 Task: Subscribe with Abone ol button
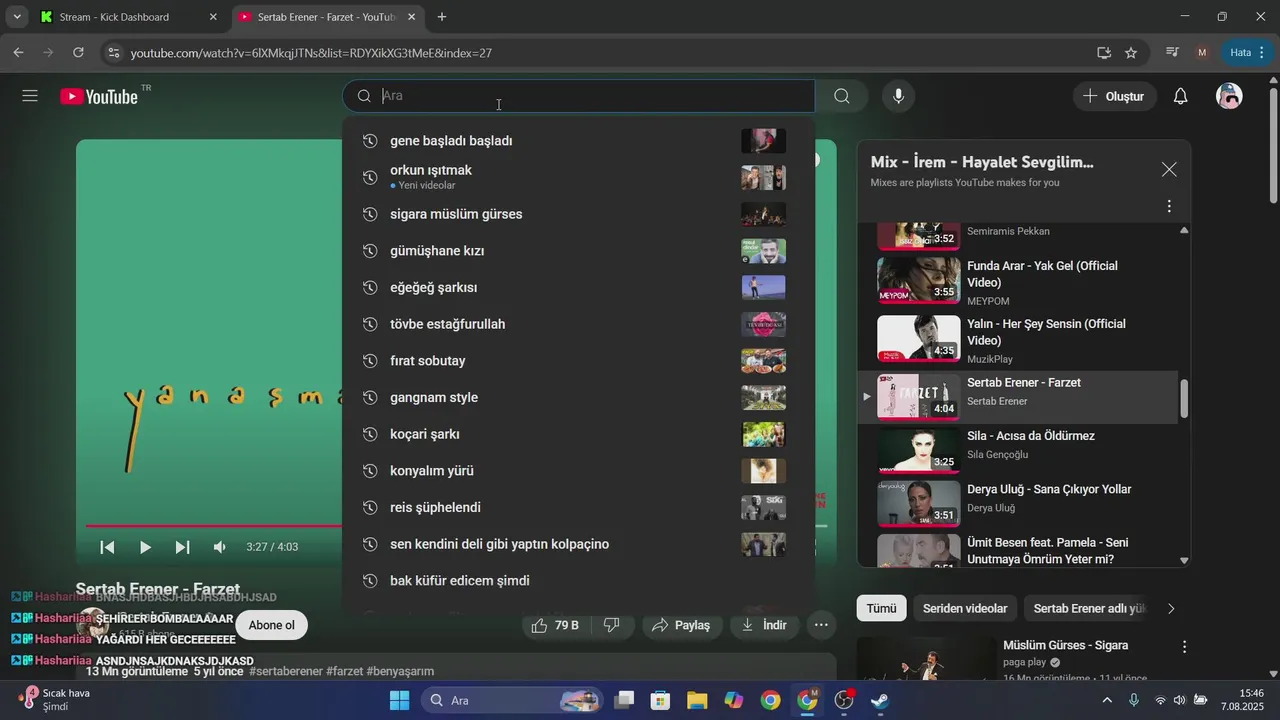coord(272,625)
